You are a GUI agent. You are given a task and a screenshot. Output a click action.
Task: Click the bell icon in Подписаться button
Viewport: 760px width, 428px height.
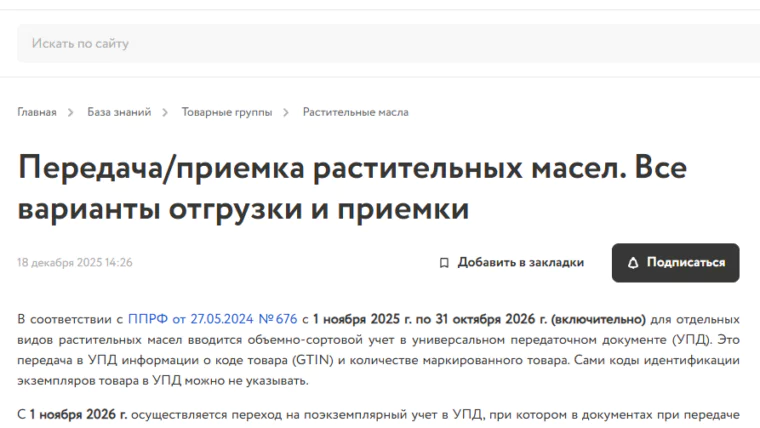(632, 263)
